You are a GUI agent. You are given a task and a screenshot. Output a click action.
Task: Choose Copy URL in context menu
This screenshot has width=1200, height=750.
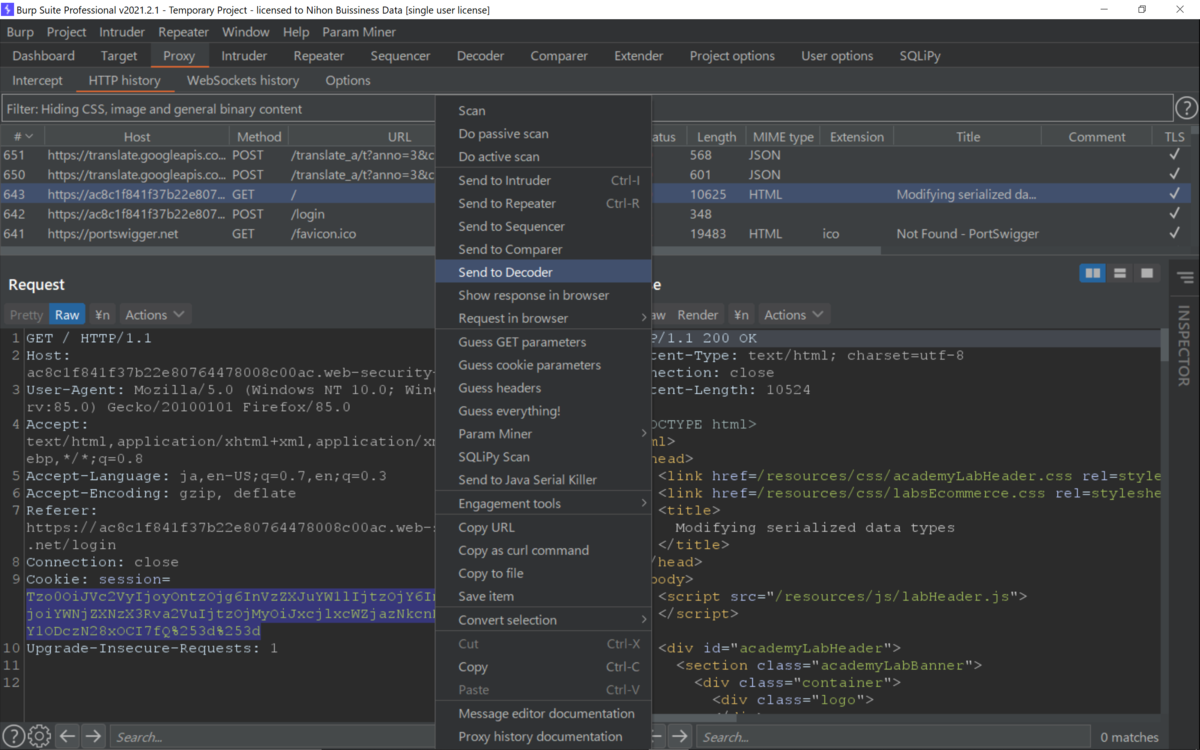[x=543, y=527]
